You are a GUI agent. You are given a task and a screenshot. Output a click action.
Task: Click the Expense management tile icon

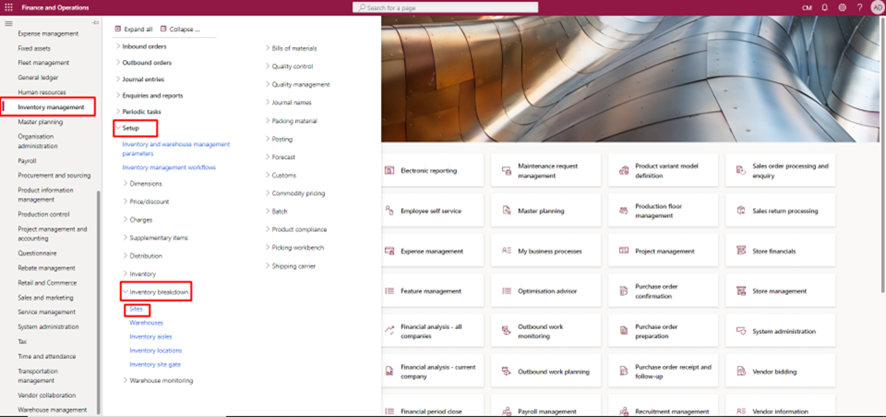389,251
